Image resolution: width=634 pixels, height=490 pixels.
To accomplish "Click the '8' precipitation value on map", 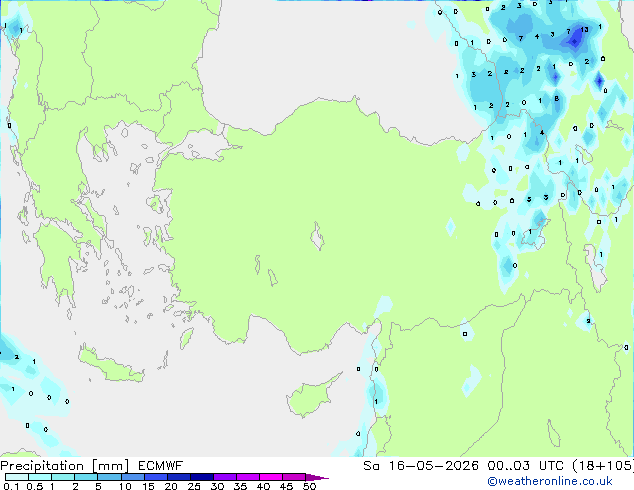I will (x=557, y=99).
